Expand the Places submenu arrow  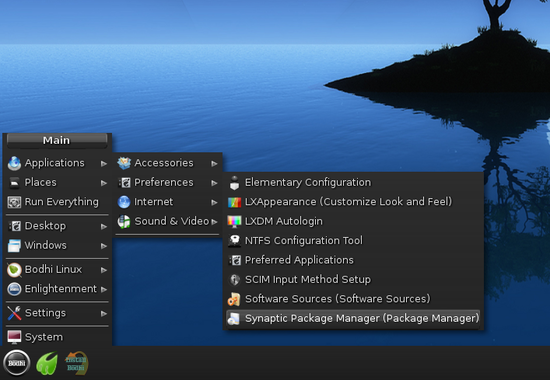click(103, 183)
